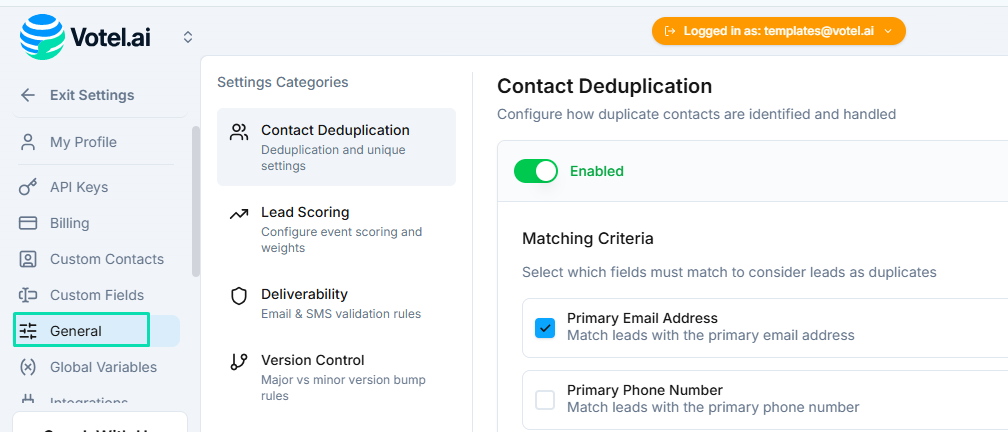Click the left sidebar scrollbar
1008x432 pixels.
click(196, 200)
